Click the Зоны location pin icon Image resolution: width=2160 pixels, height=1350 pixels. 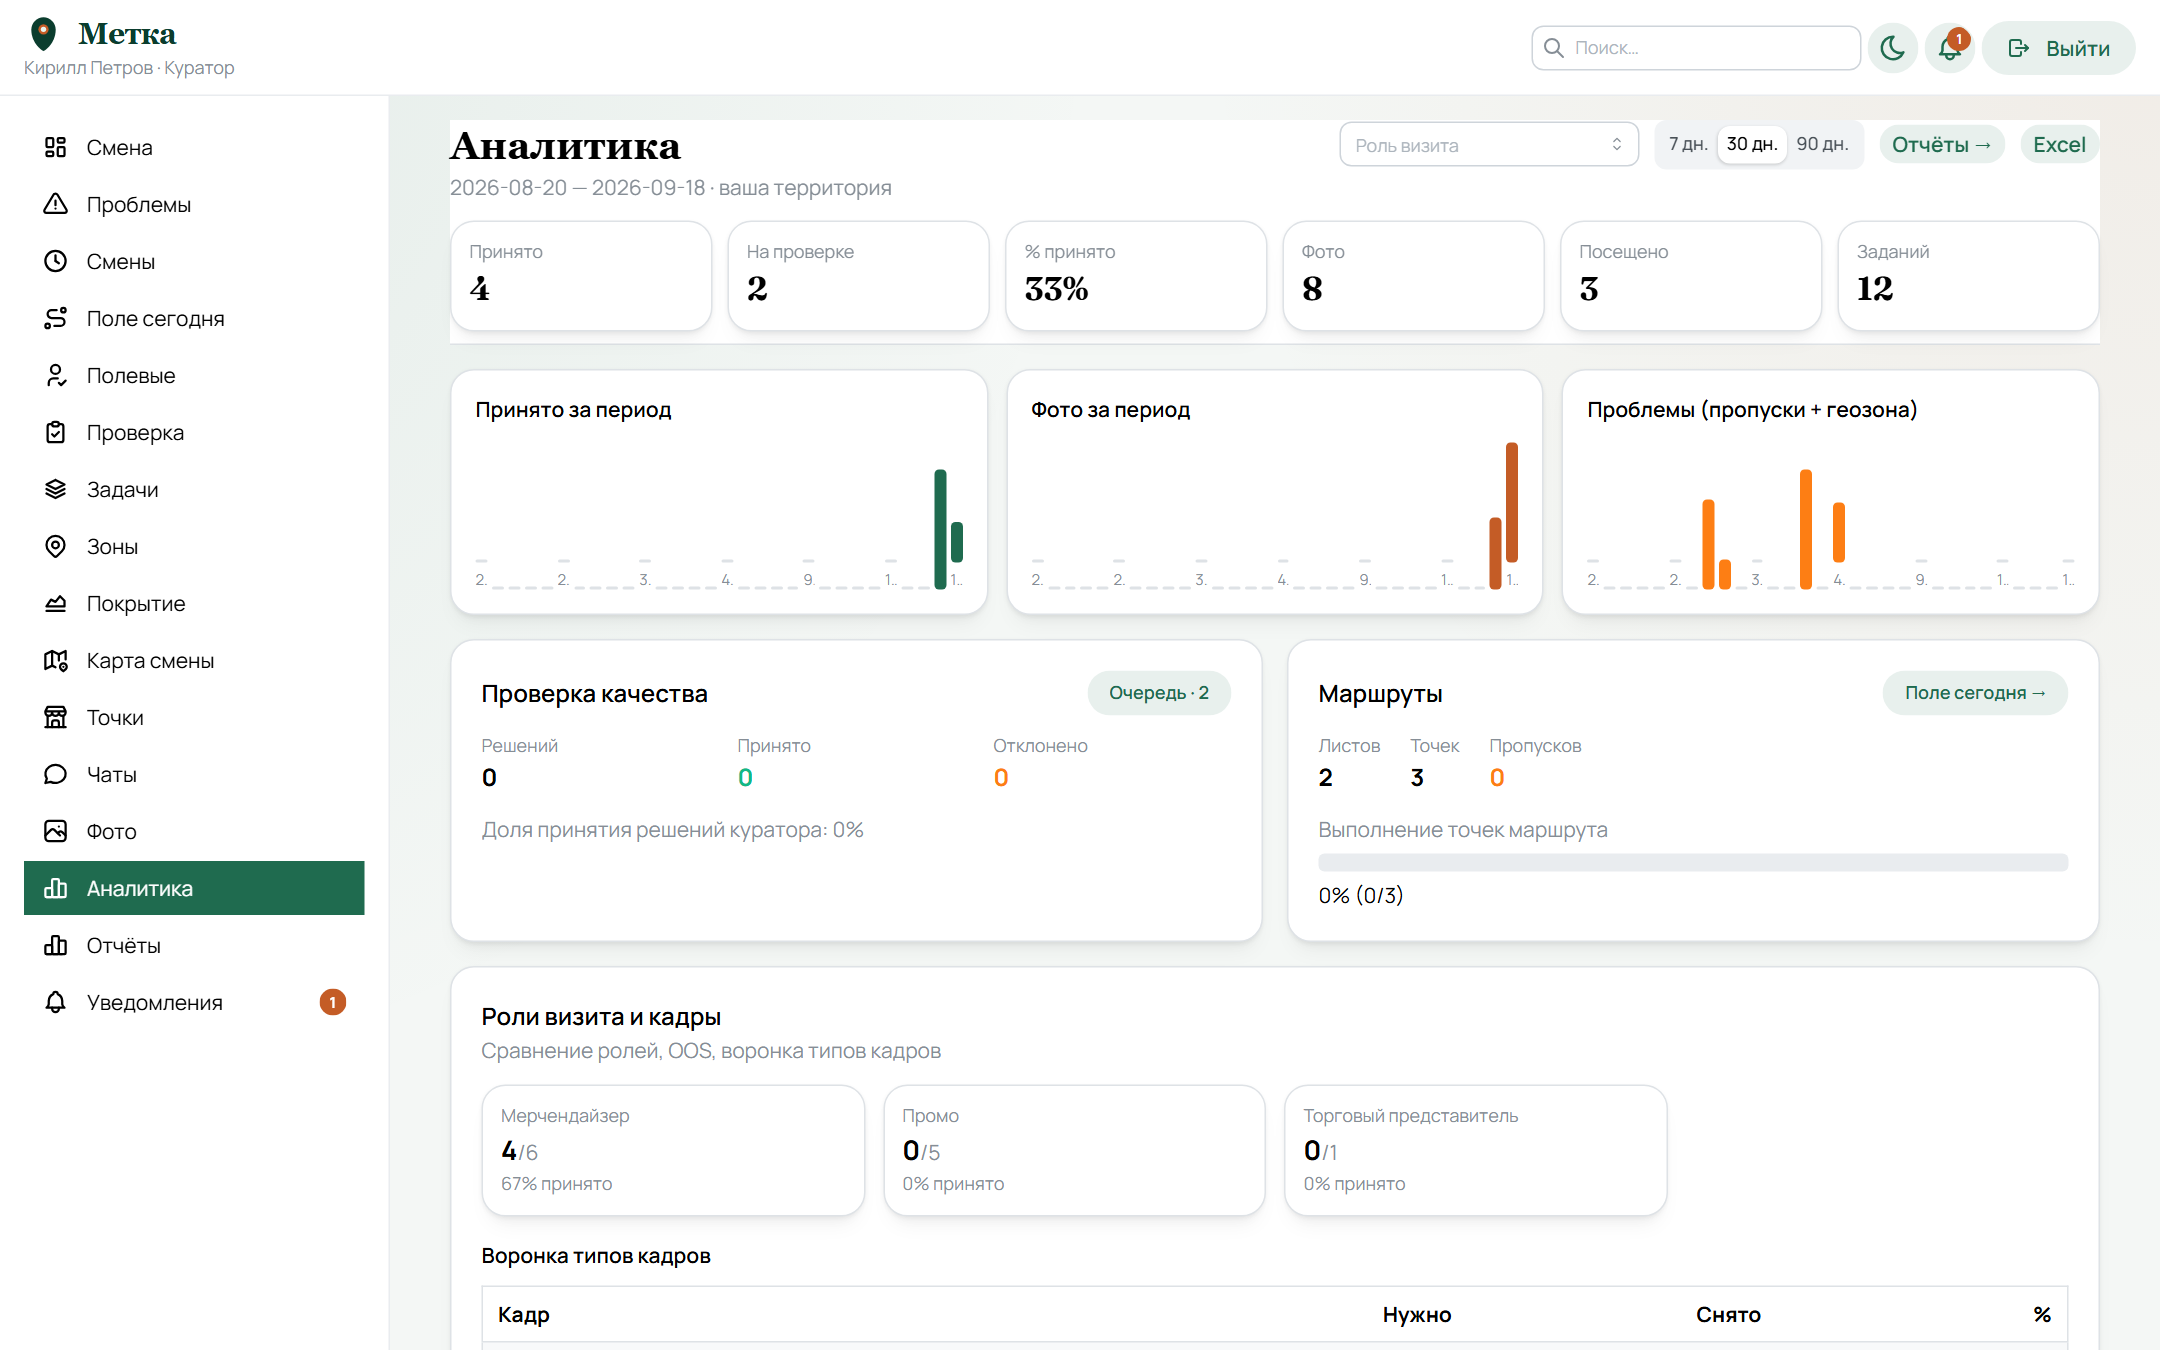55,546
